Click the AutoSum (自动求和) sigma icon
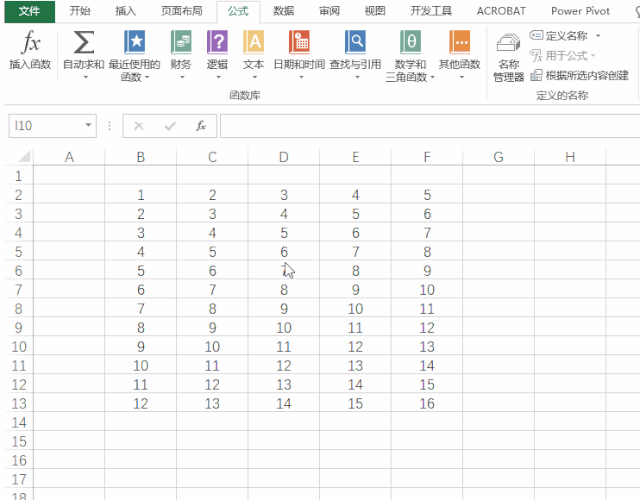 click(84, 42)
